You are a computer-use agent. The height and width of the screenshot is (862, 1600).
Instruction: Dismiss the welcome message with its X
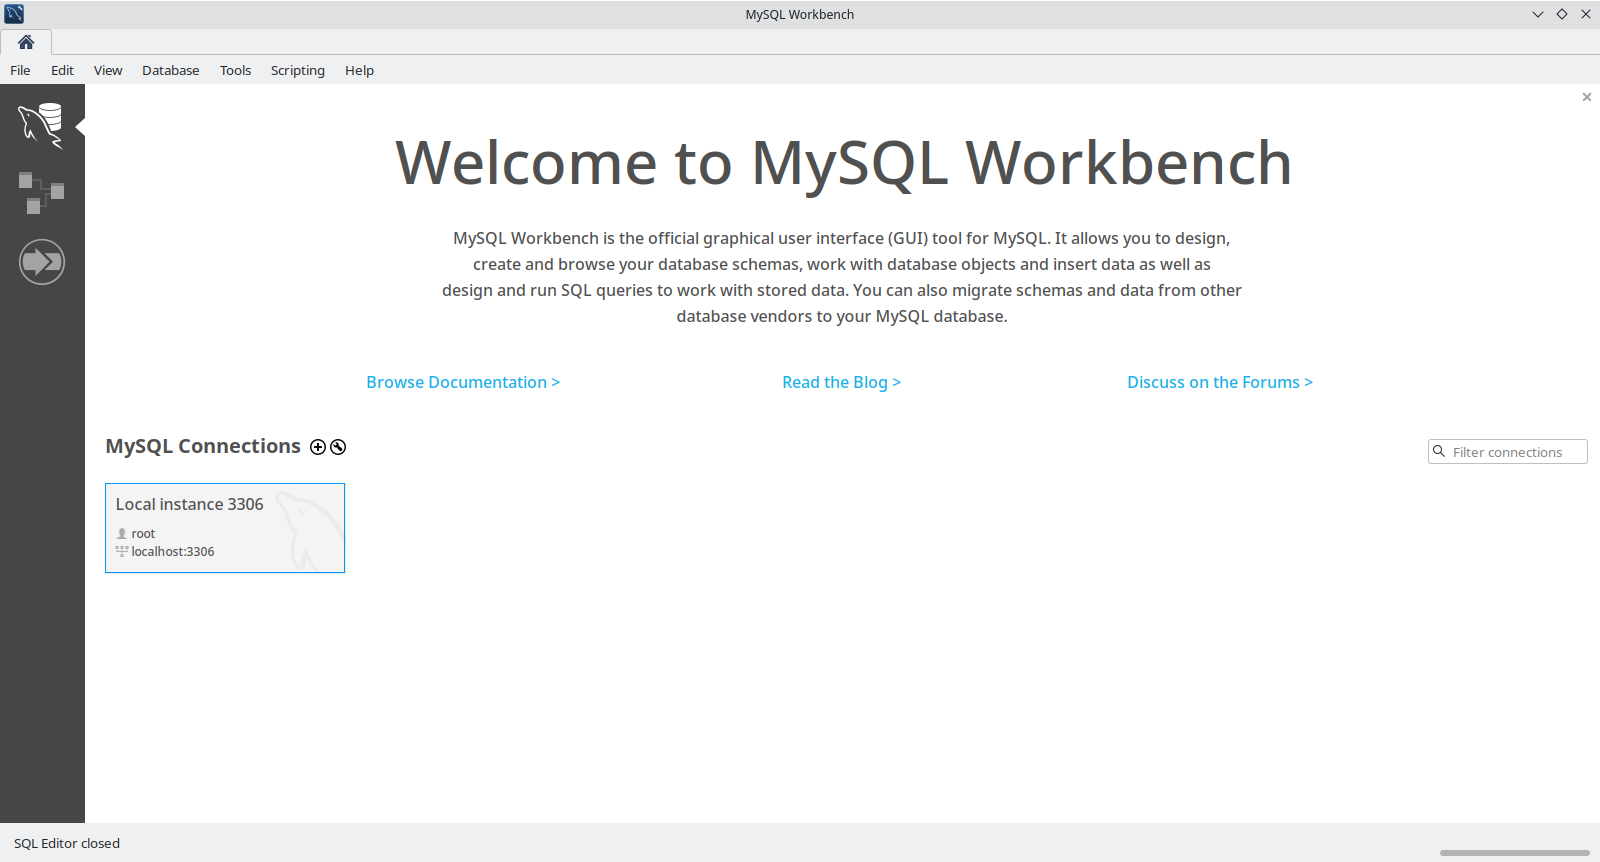1587,97
